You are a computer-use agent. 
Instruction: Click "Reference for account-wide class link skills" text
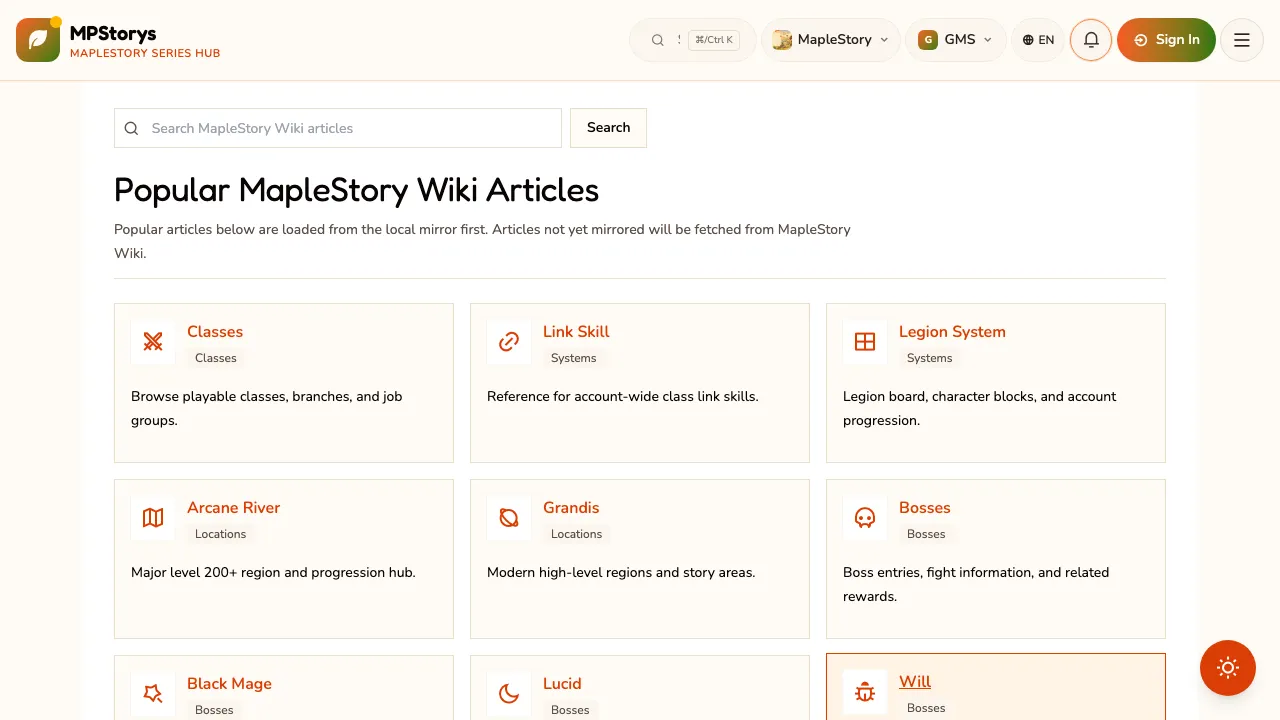pos(623,396)
